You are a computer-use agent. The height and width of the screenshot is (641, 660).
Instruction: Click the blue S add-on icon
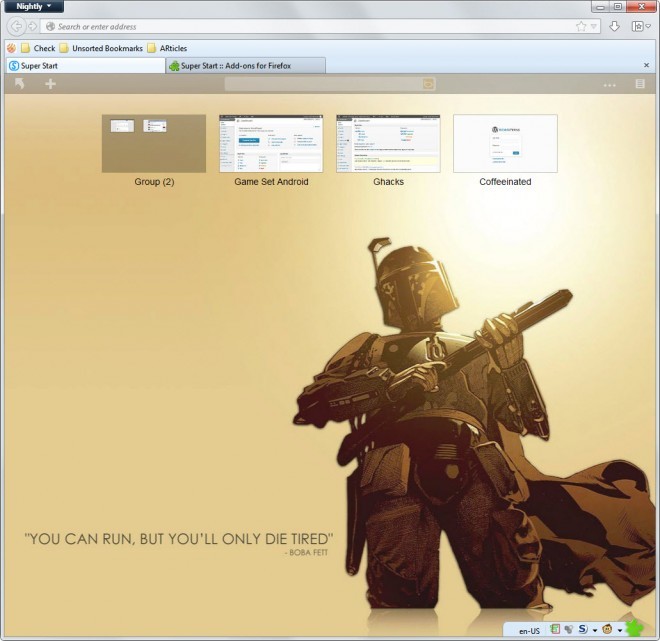click(583, 629)
